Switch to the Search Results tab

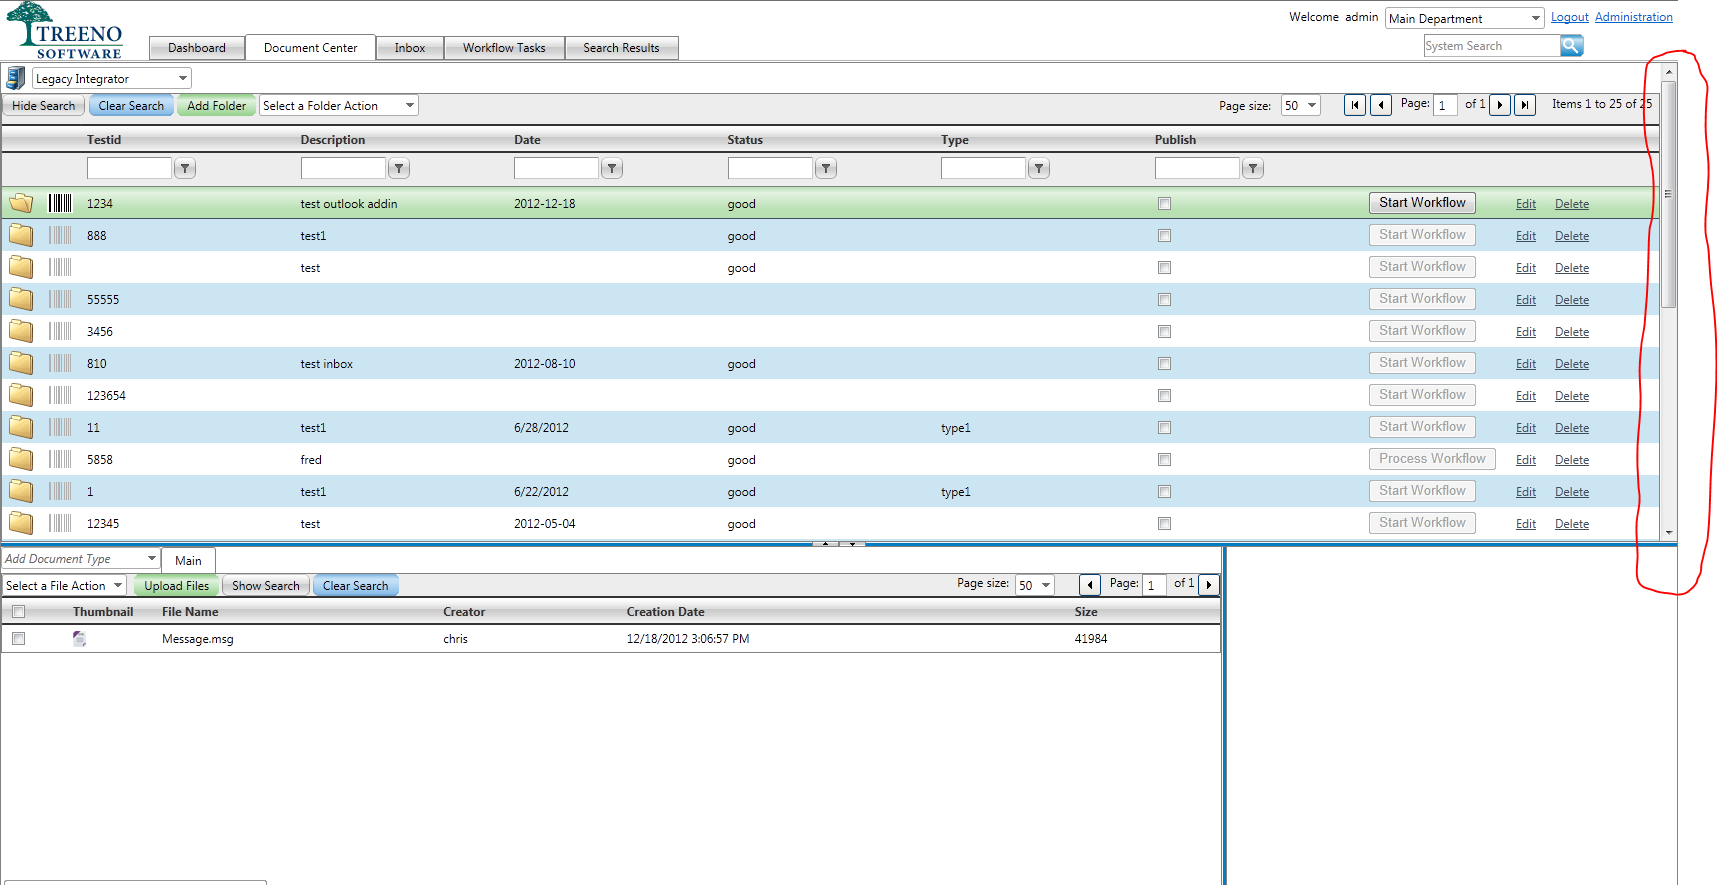click(x=621, y=48)
